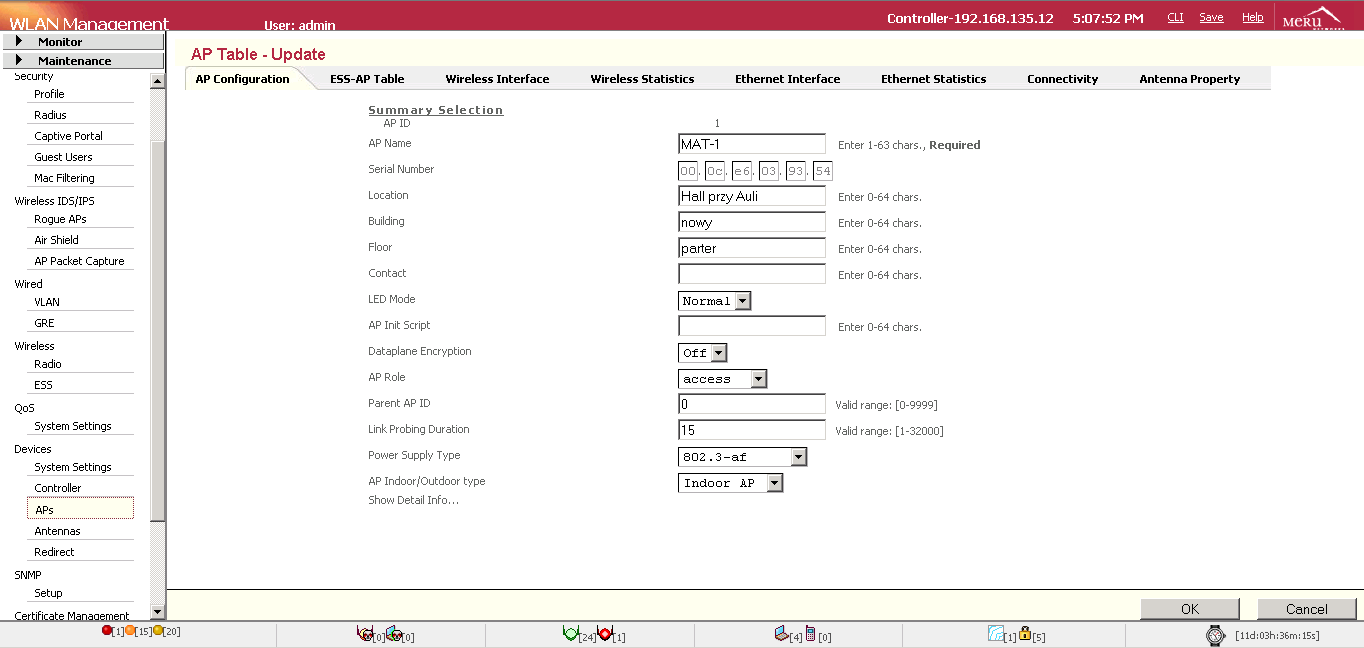Click the orange alarm status icon
Viewport: 1364px width, 648px height.
click(x=130, y=631)
